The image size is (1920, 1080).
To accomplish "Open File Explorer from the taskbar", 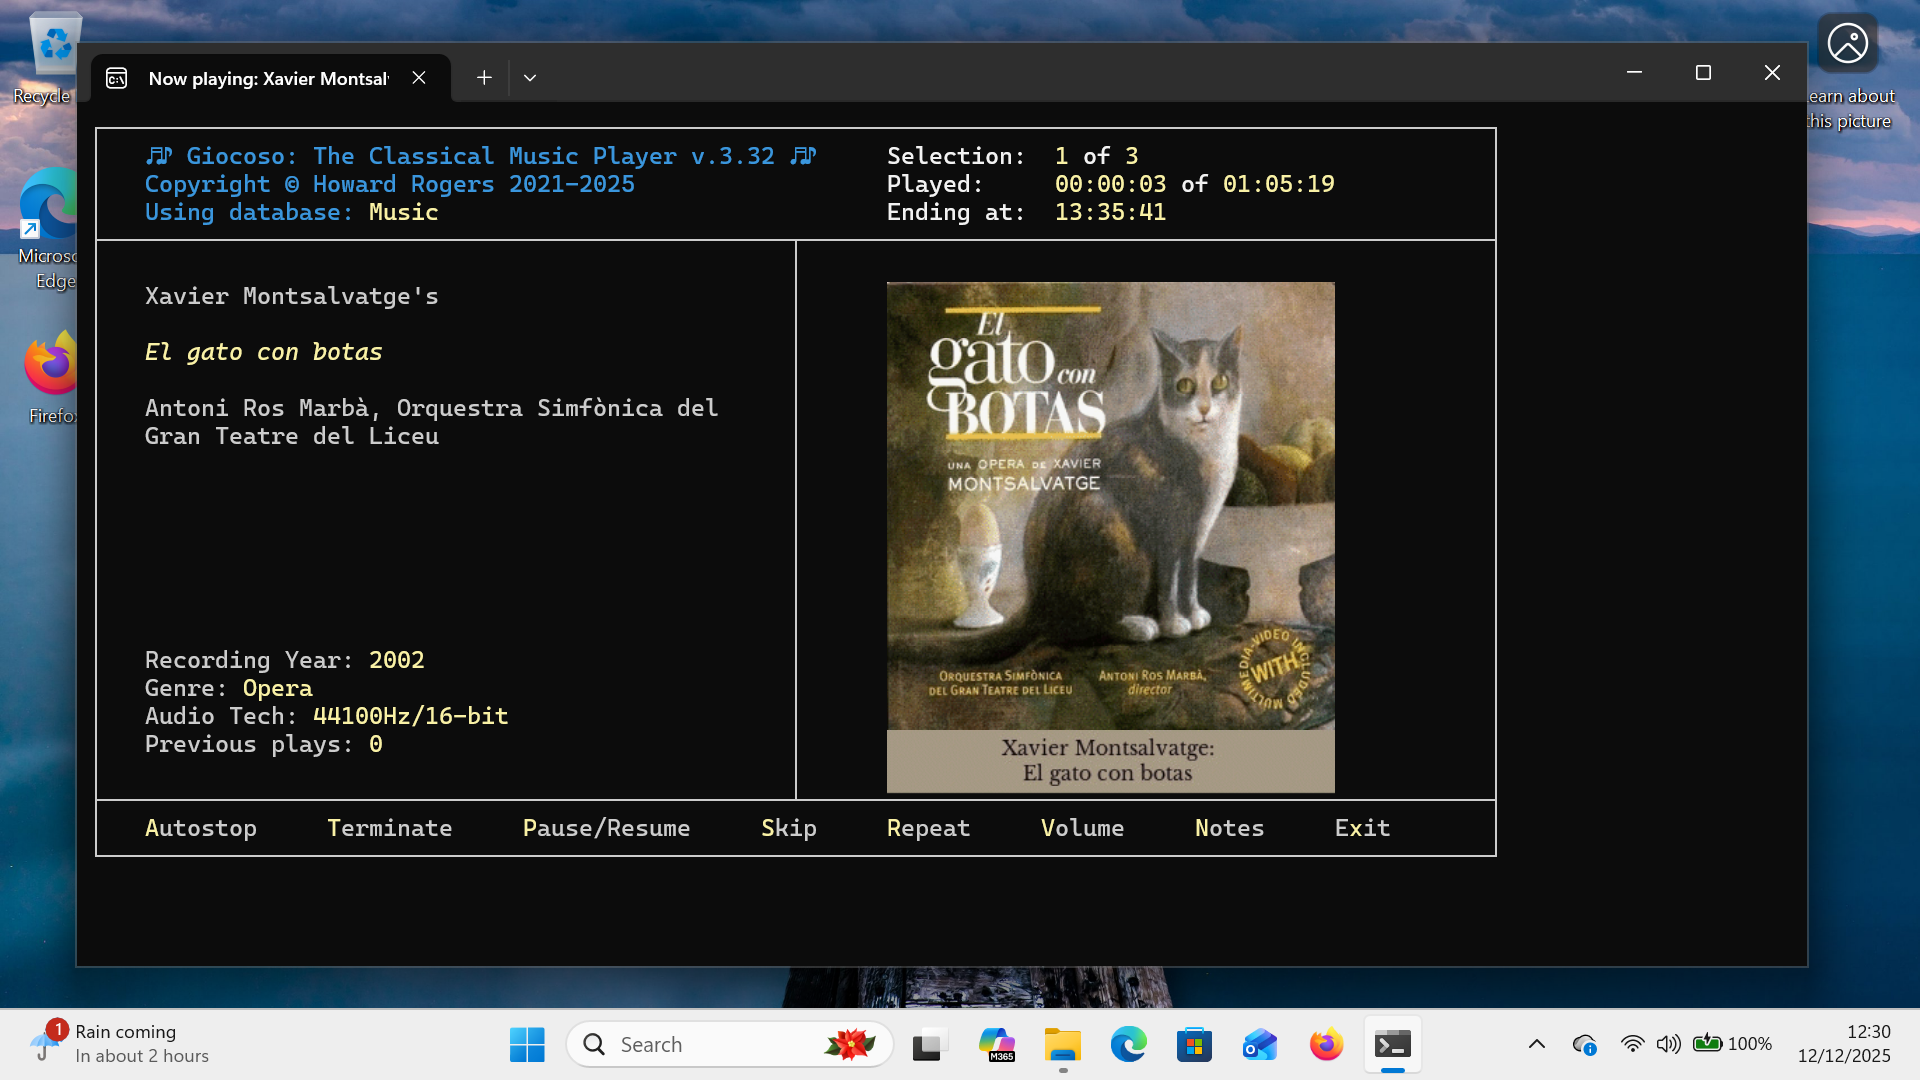I will point(1062,1043).
